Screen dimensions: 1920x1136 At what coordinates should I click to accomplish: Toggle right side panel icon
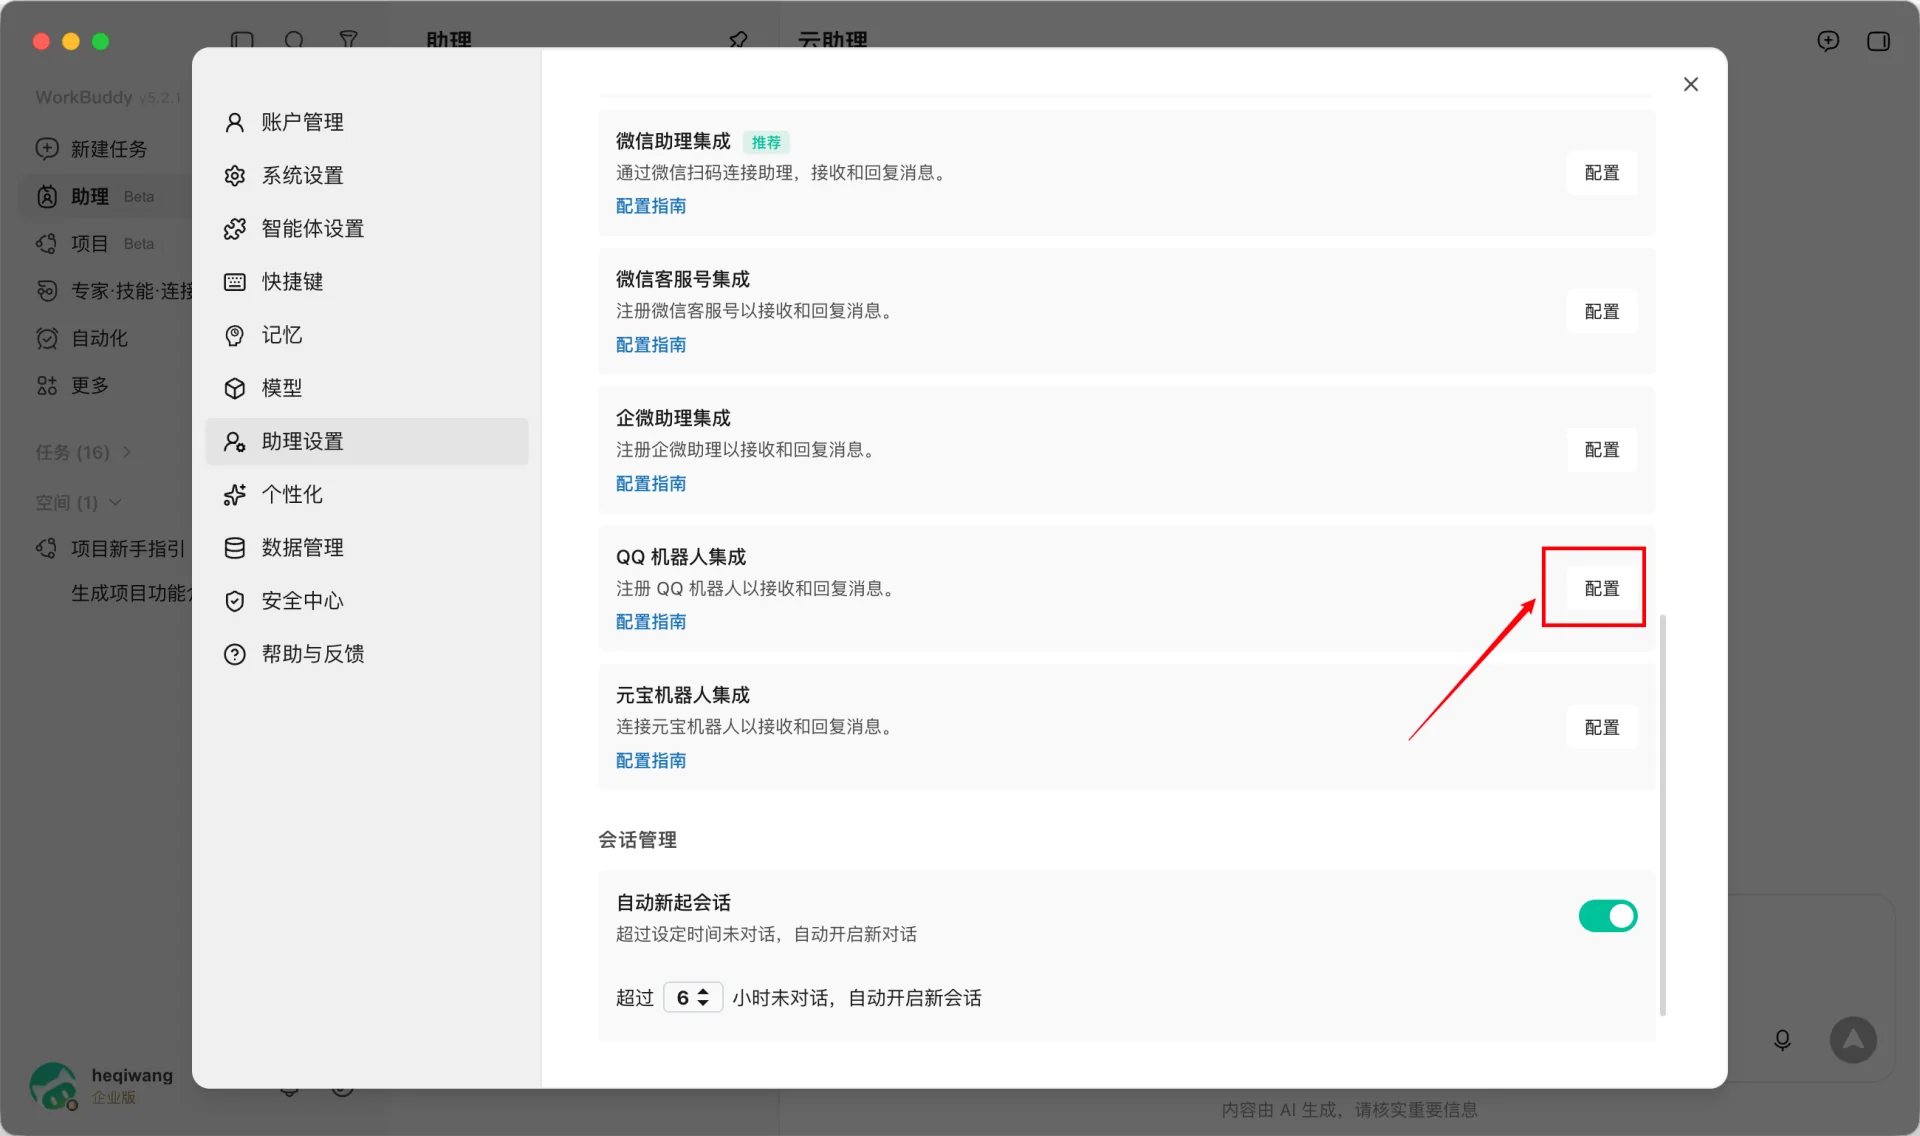point(1878,41)
